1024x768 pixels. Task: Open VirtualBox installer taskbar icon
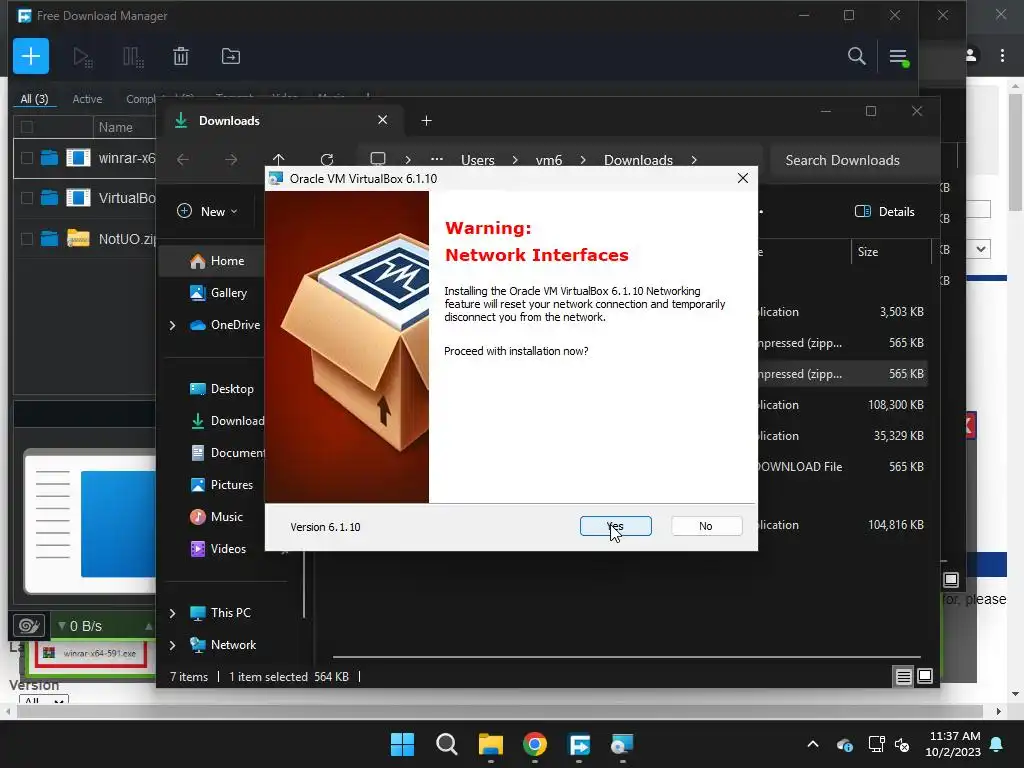tap(622, 744)
